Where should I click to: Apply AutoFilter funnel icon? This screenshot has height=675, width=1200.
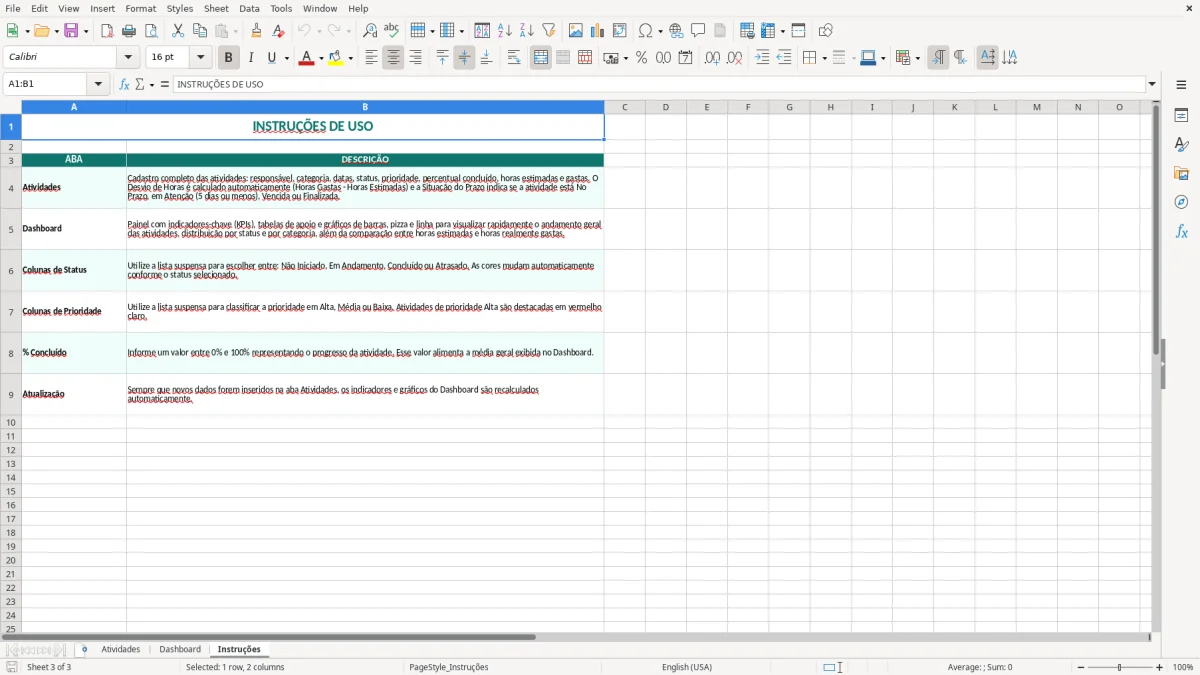tap(549, 31)
